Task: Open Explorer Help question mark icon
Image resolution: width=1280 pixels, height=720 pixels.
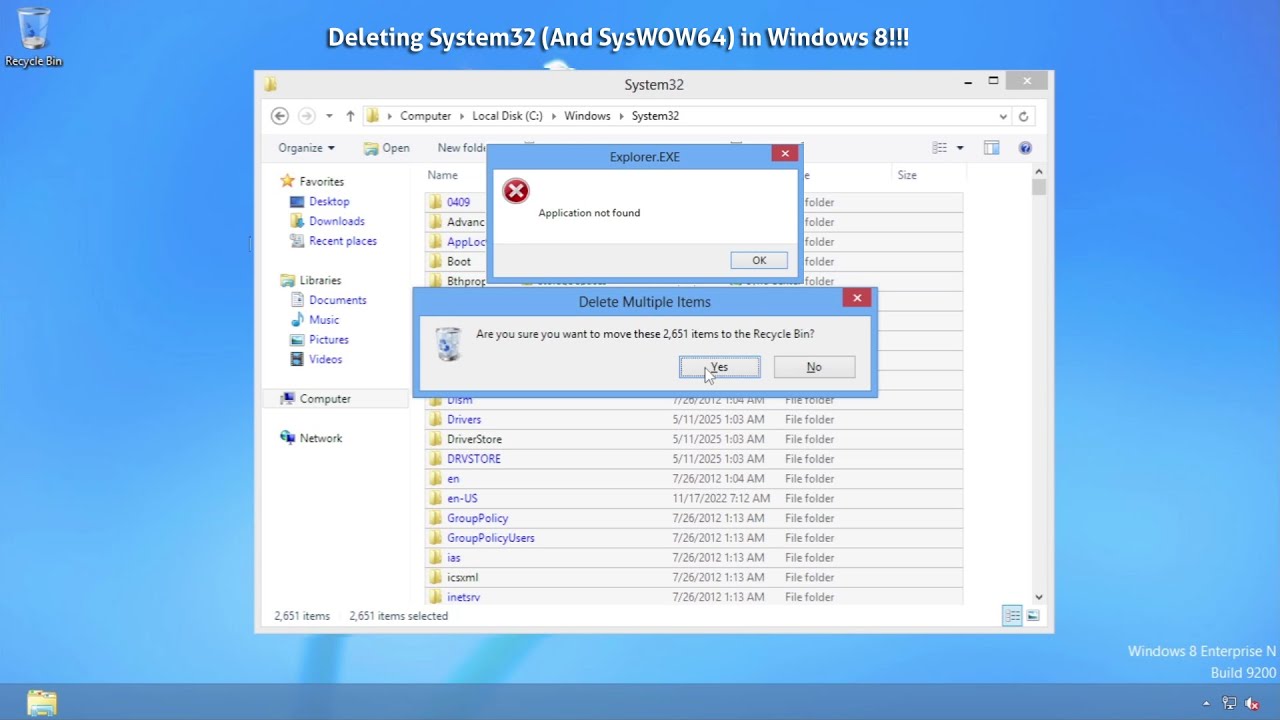Action: [1025, 148]
